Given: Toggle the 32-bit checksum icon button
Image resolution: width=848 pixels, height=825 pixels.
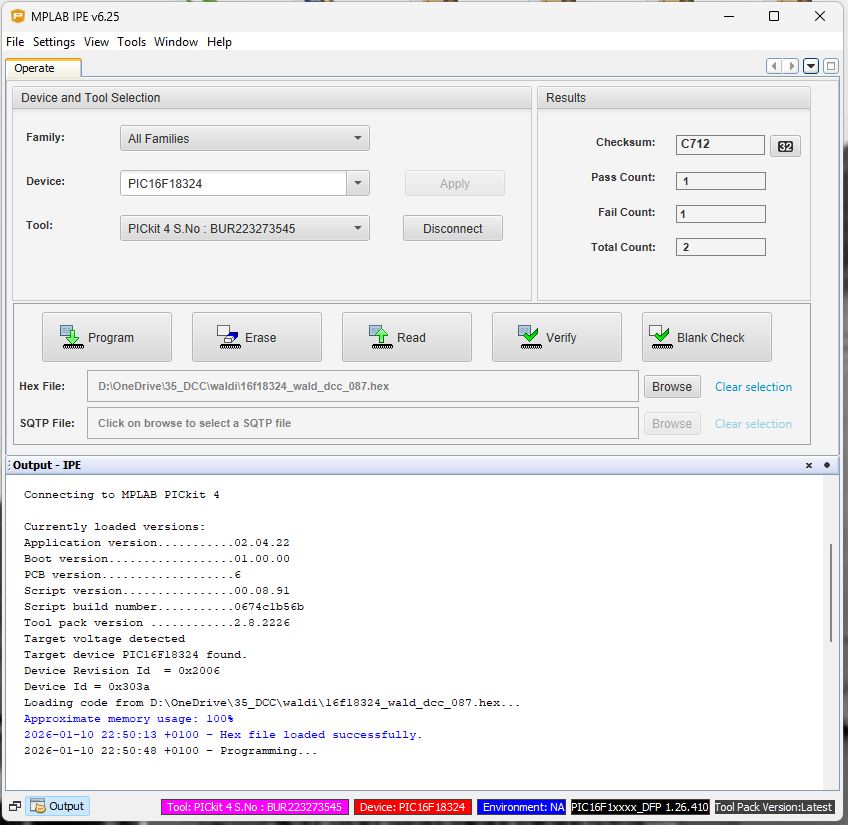Looking at the screenshot, I should coord(785,146).
